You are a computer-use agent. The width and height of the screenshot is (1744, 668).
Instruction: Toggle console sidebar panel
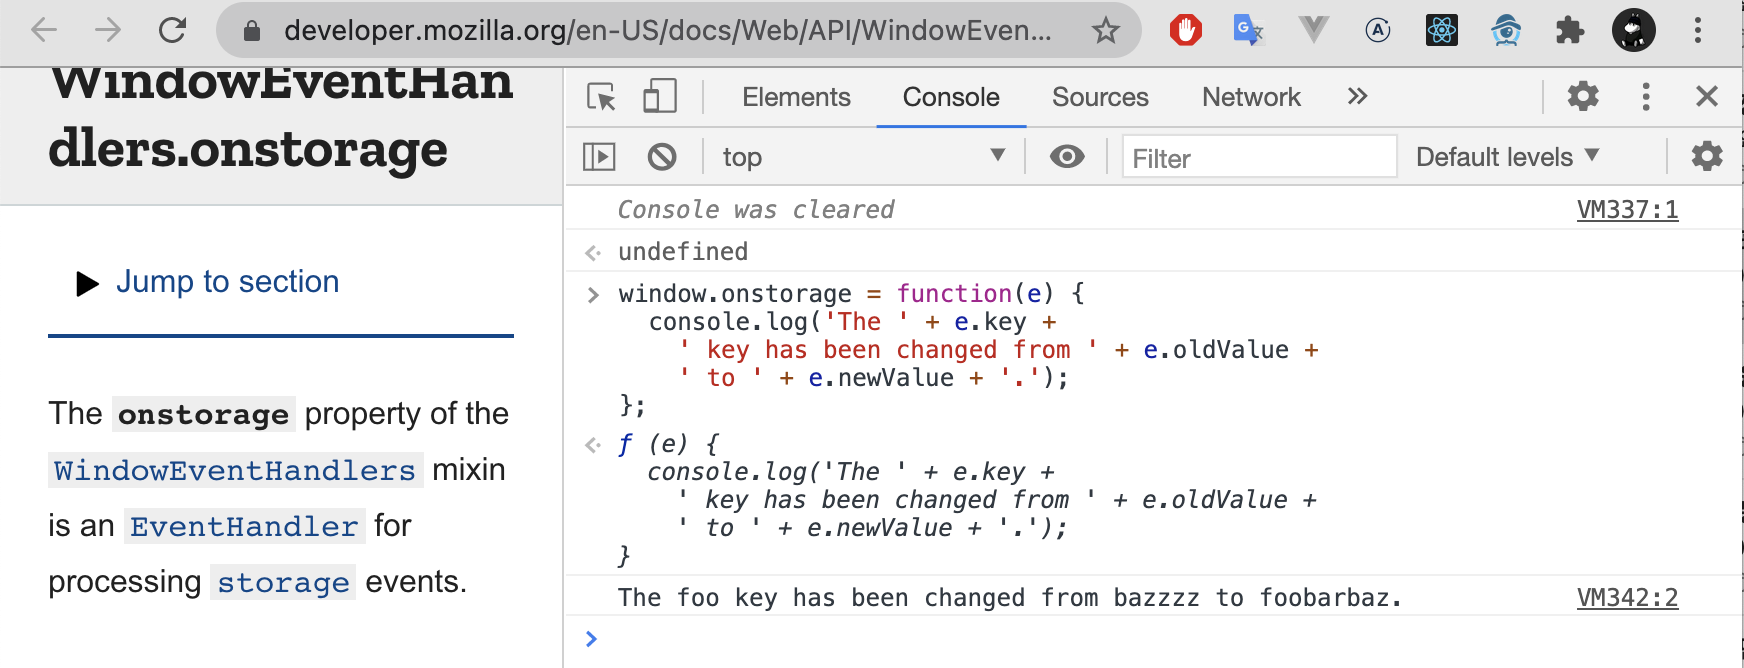(599, 157)
